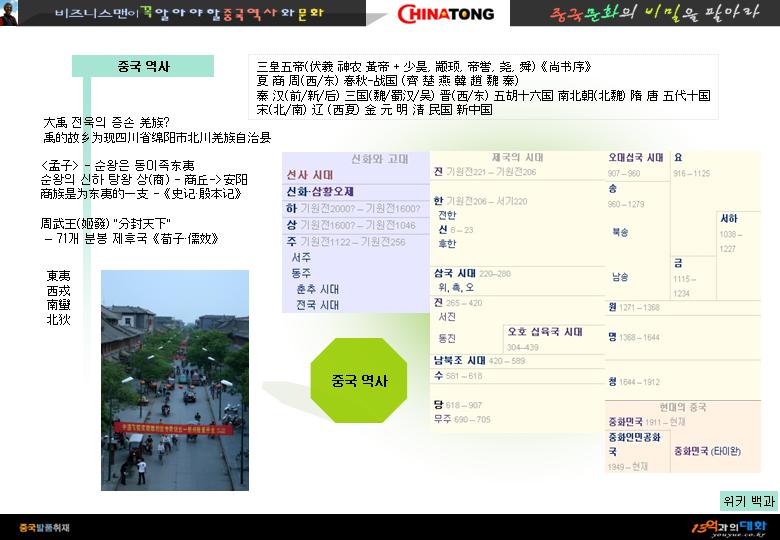
Task: Open the 한 기원전206 – 서기220 entry
Action: click(x=480, y=201)
